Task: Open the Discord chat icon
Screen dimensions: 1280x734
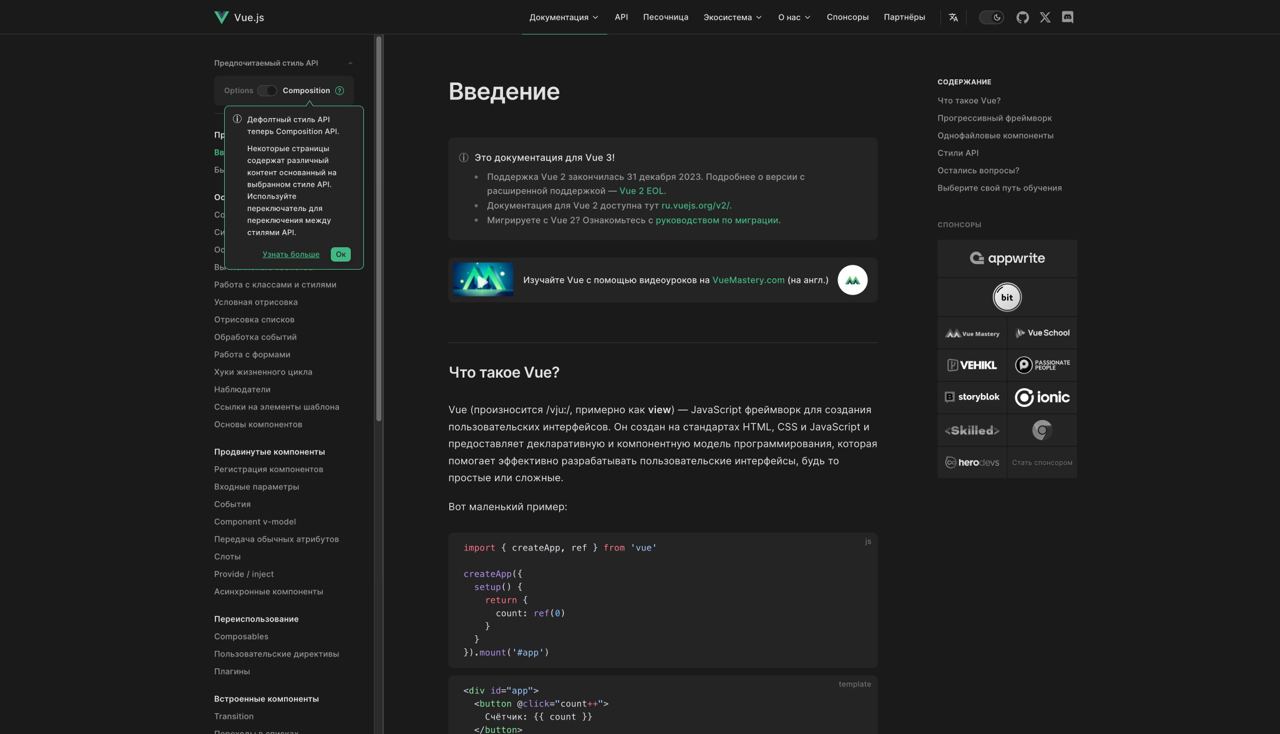Action: [x=1067, y=17]
